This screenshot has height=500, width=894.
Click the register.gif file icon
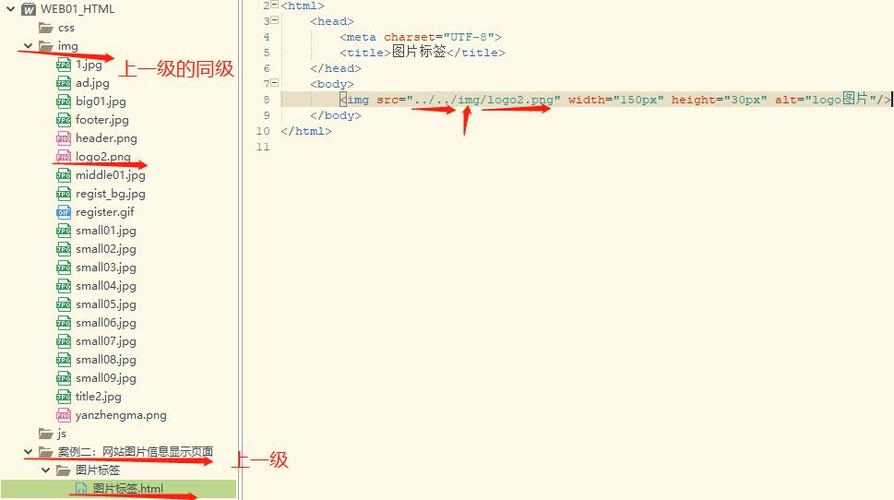click(x=63, y=212)
